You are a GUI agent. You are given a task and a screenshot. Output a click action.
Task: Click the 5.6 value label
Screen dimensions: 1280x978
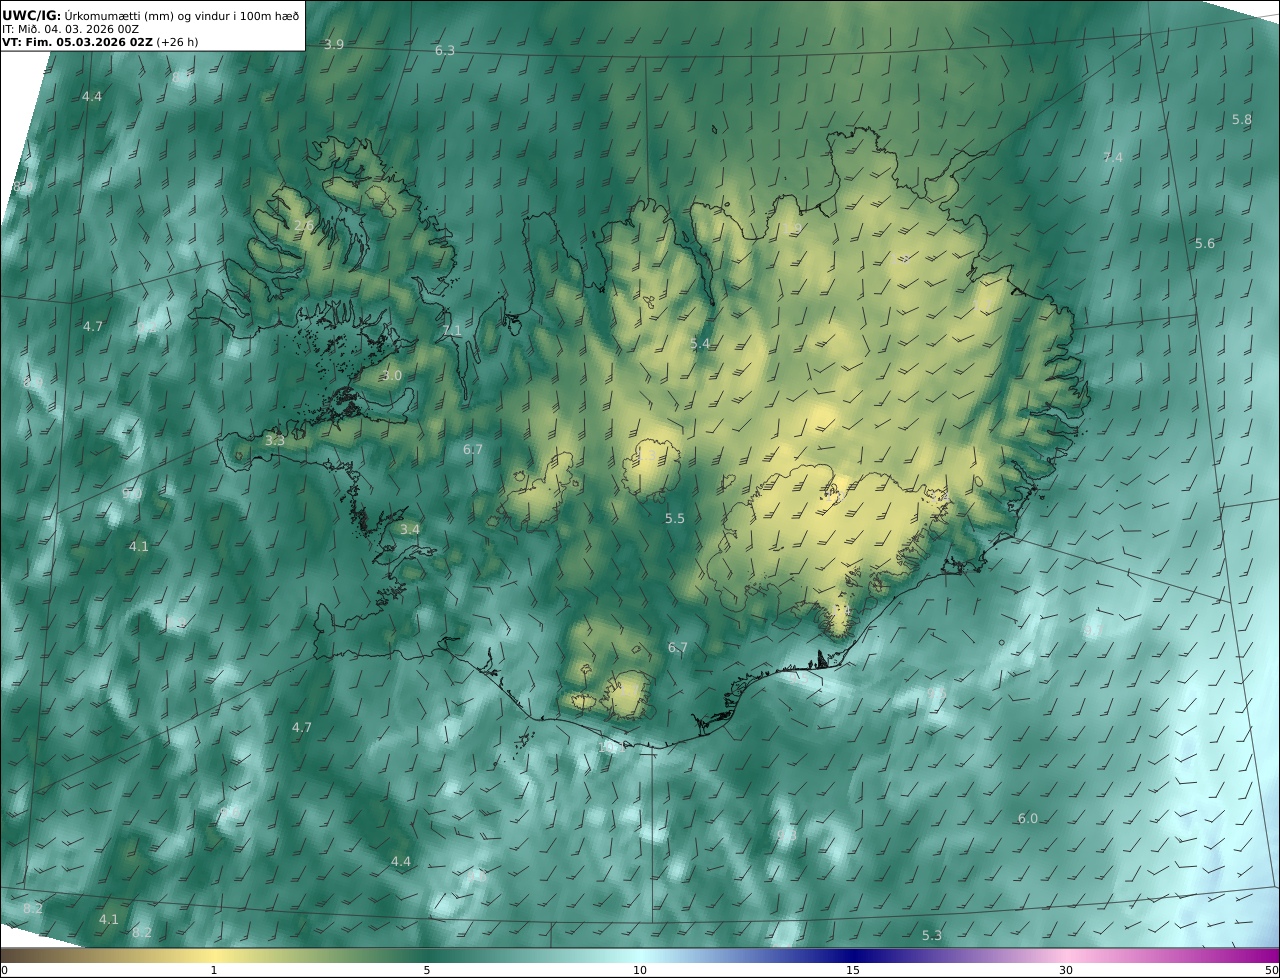1205,244
